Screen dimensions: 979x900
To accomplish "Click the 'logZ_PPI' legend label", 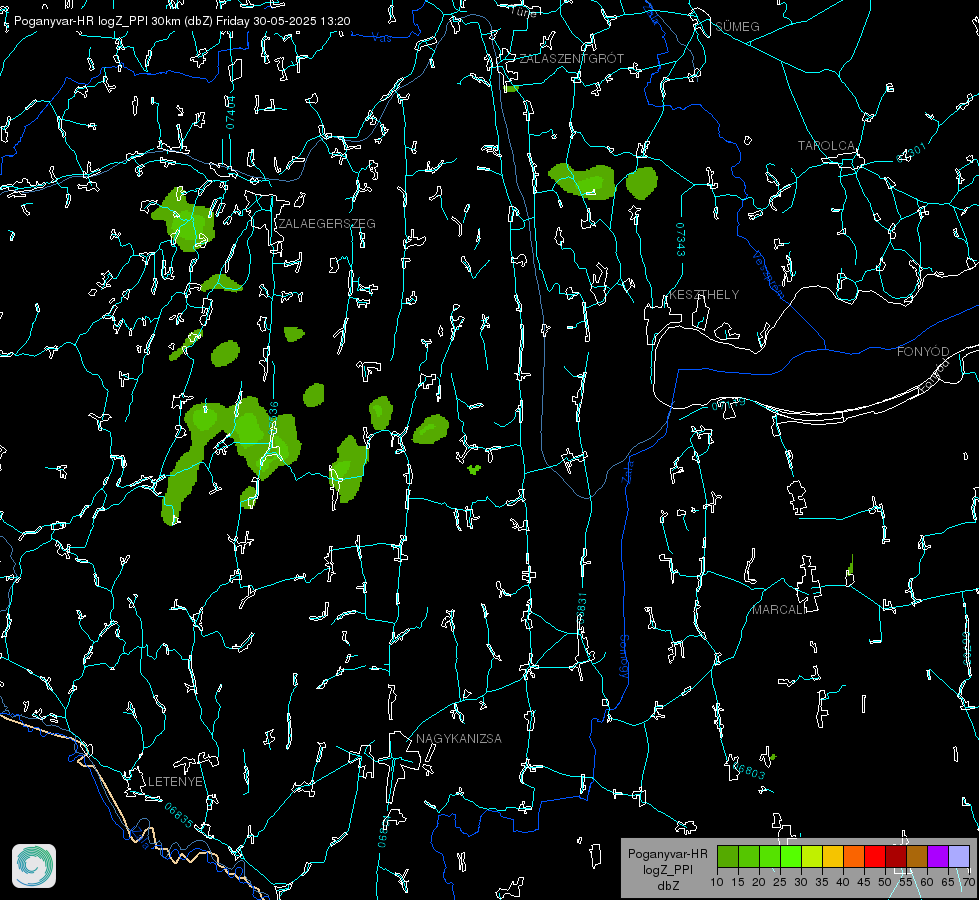I will click(x=667, y=869).
